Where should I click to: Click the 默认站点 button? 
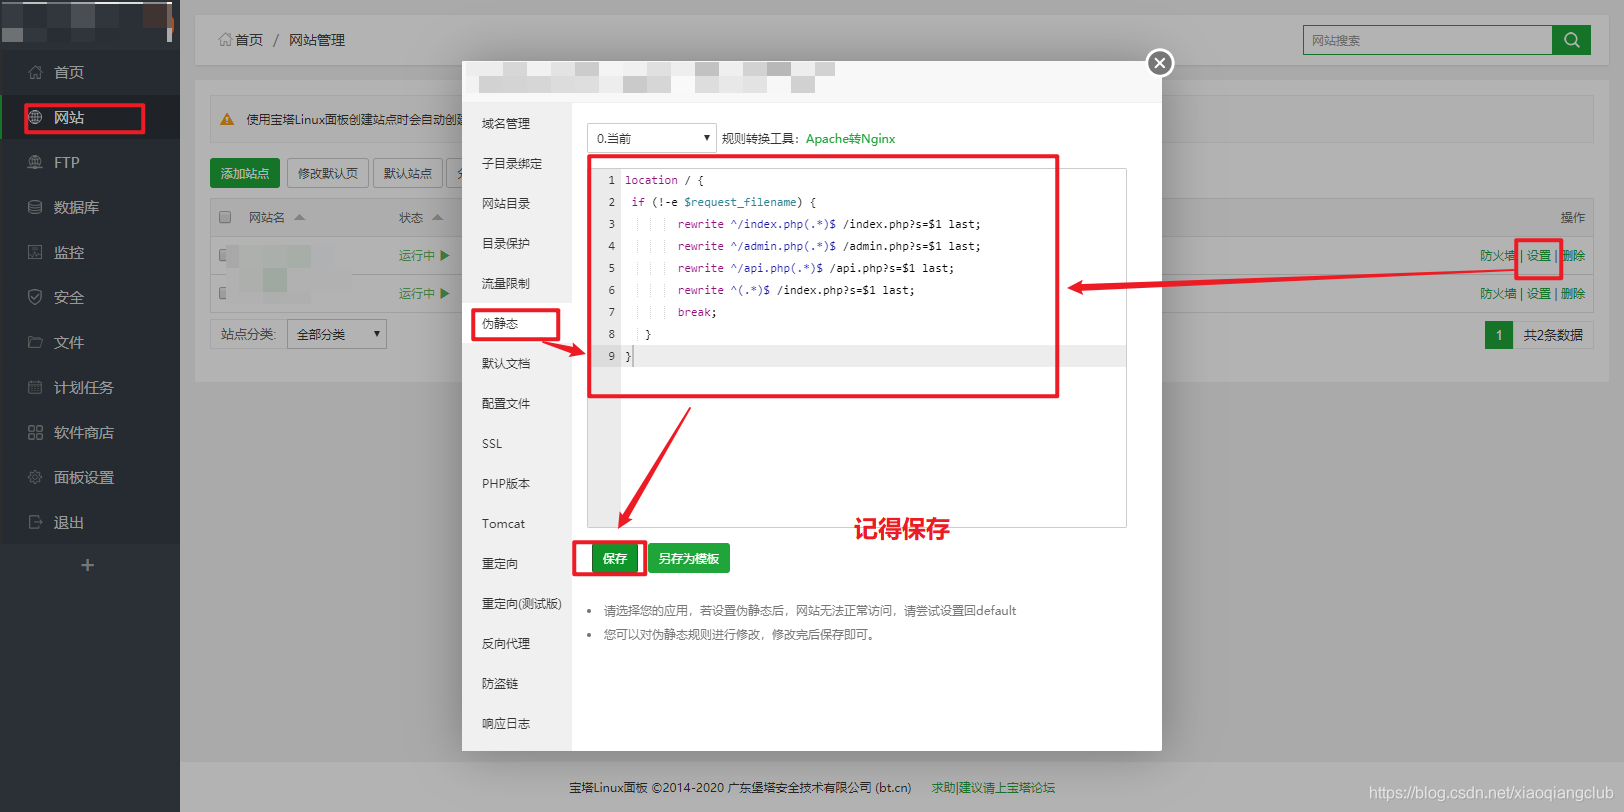coord(408,173)
